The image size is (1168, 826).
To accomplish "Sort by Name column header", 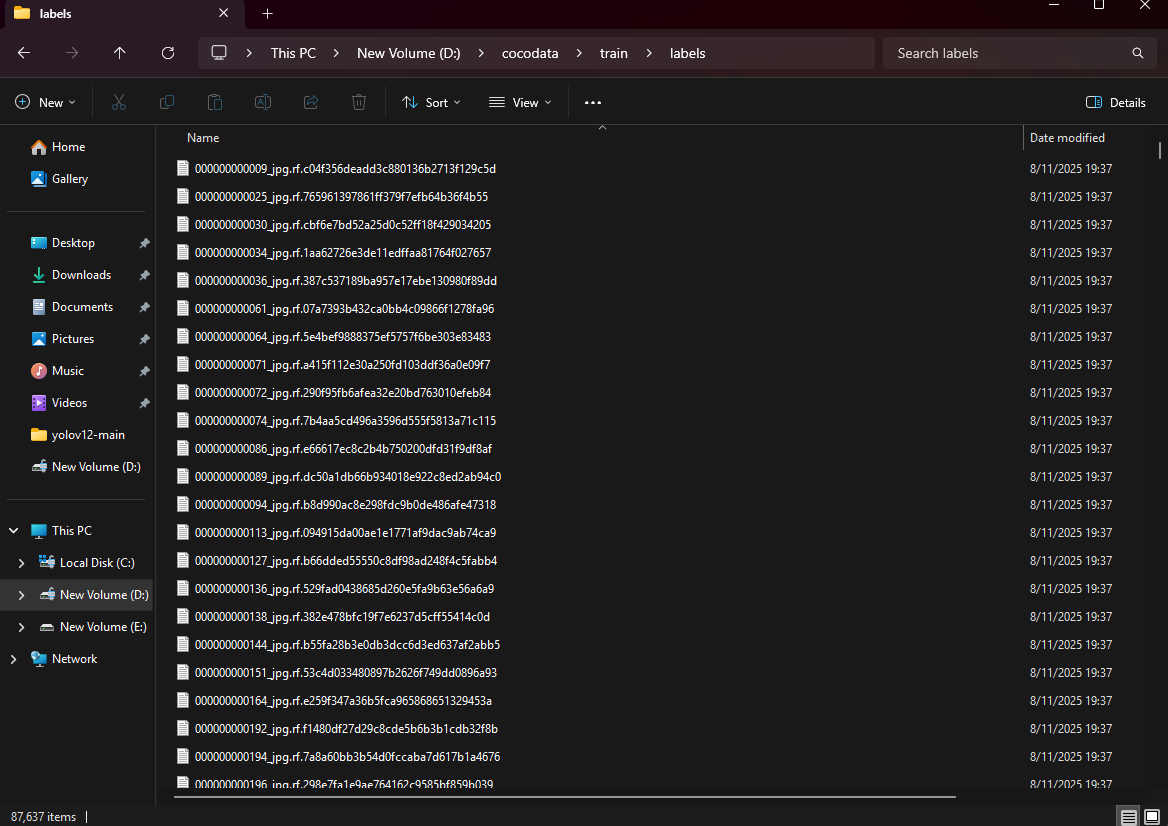I will point(203,138).
